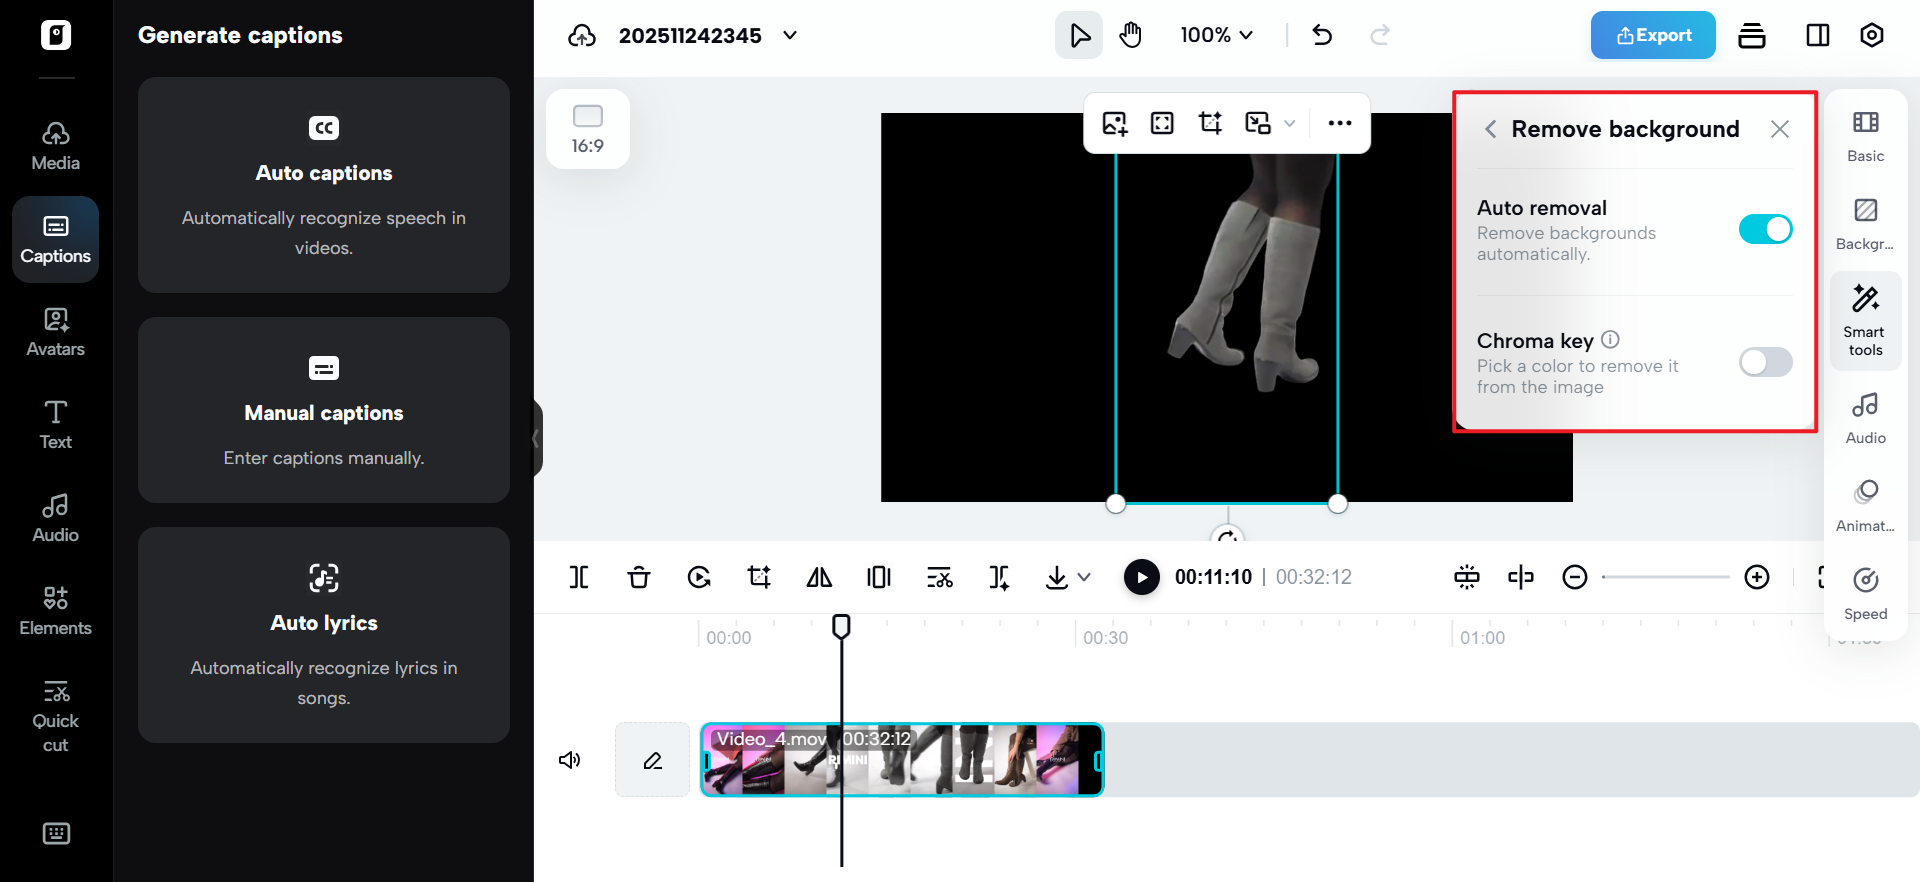This screenshot has width=1920, height=882.
Task: Undo the last action
Action: (1322, 35)
